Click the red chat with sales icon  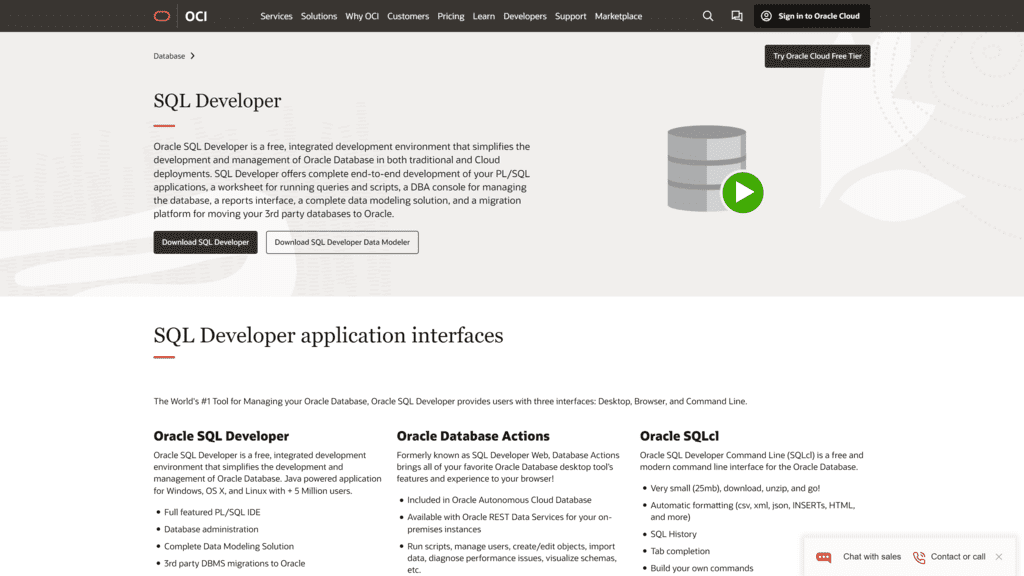824,557
